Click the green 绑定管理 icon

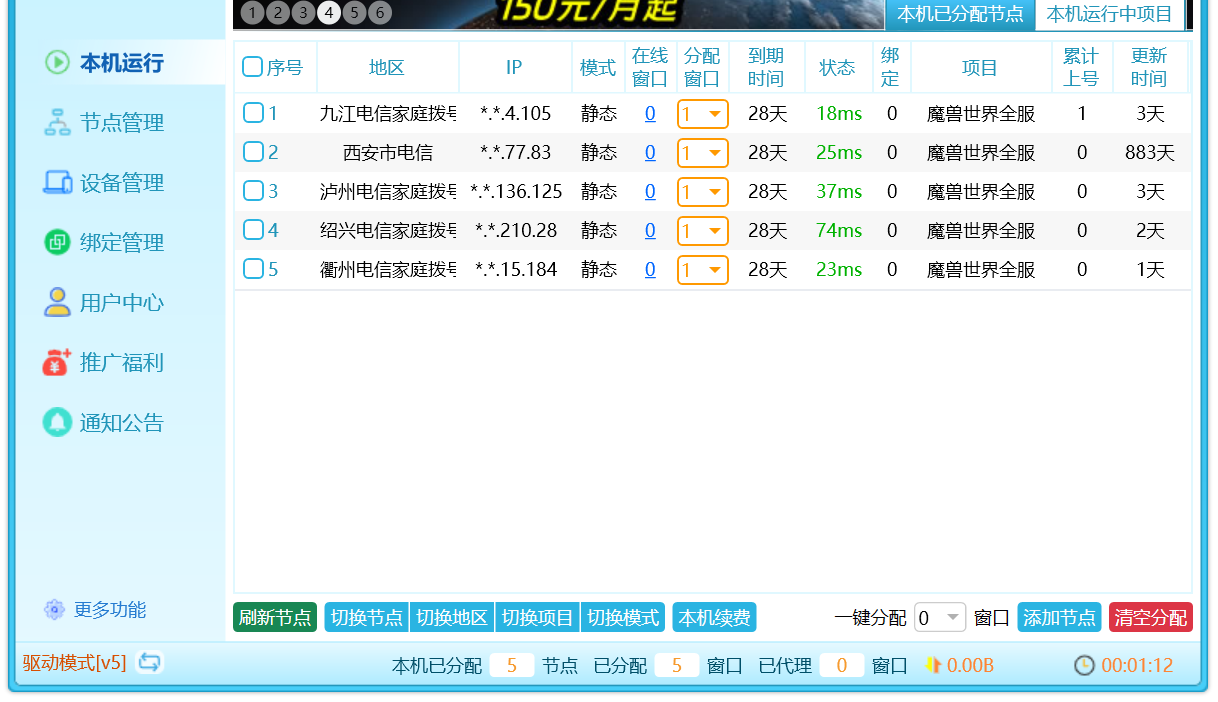(x=57, y=243)
